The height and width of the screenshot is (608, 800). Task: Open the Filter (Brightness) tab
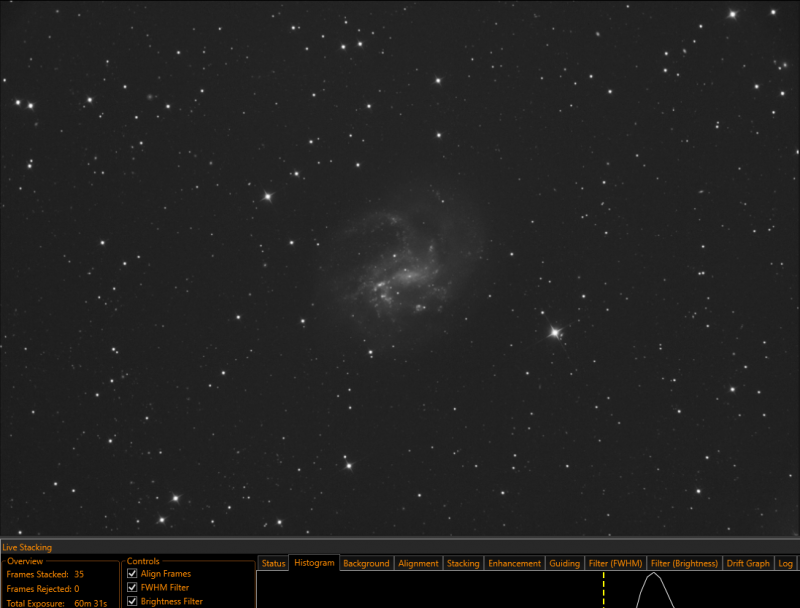tap(684, 563)
